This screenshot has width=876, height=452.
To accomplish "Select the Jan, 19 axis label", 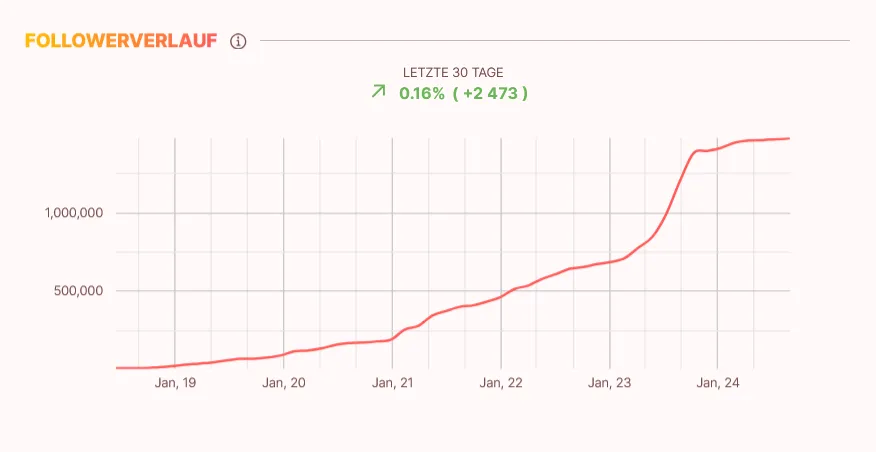I will (x=175, y=383).
